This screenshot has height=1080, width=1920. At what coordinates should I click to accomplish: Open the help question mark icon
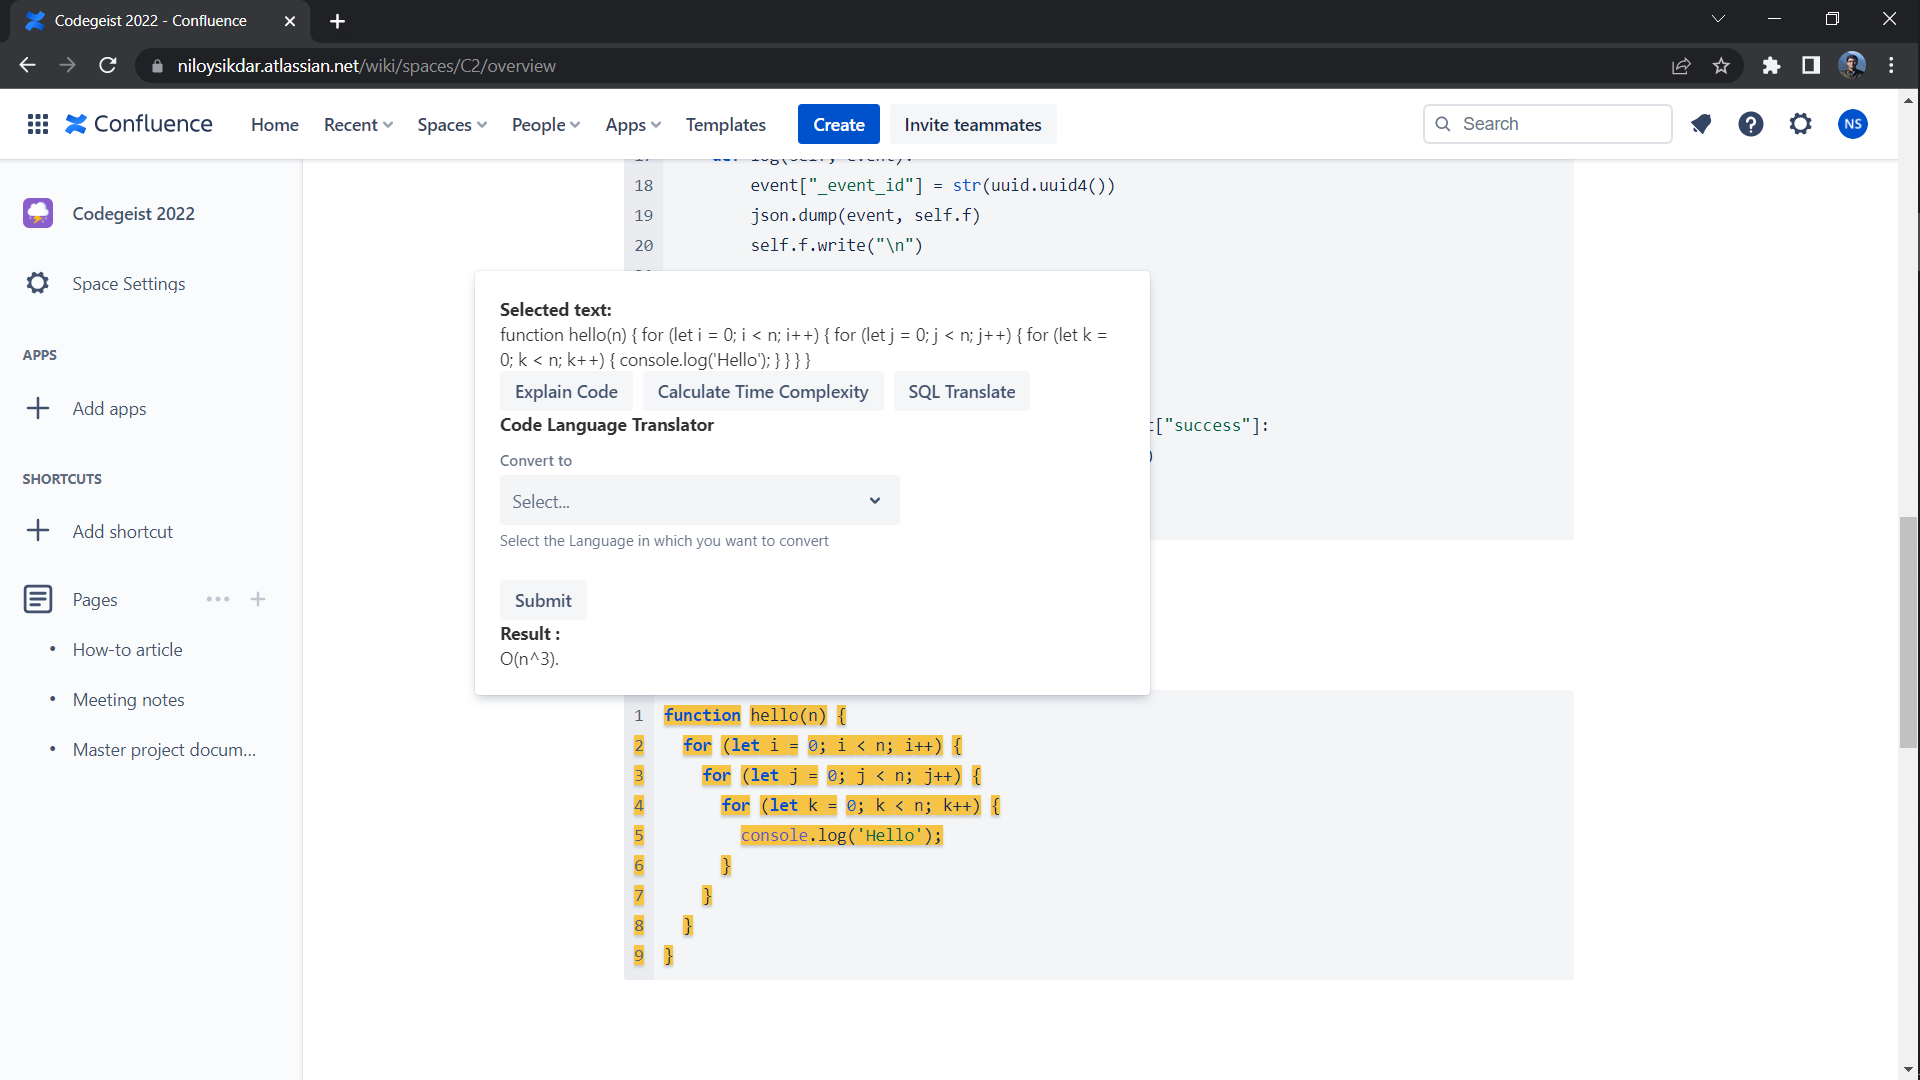(x=1751, y=124)
